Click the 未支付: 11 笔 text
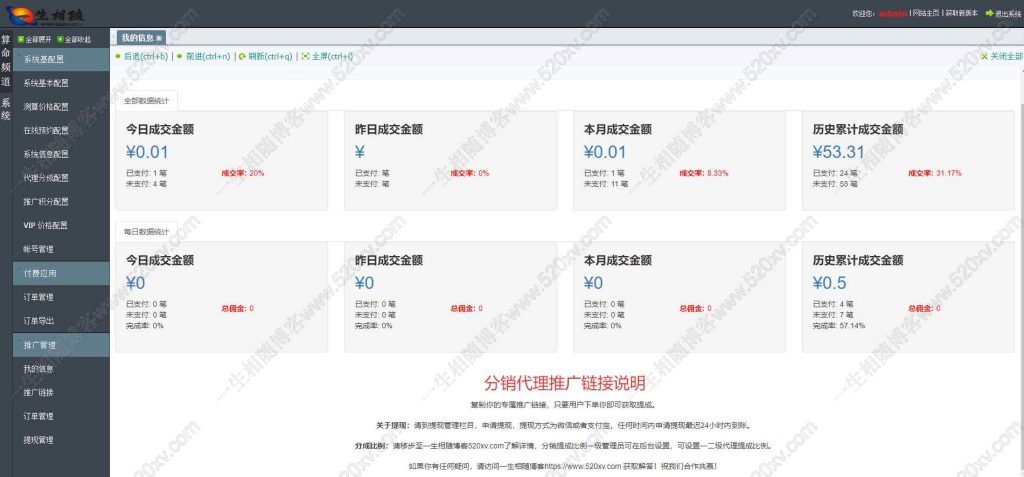 pyautogui.click(x=606, y=184)
